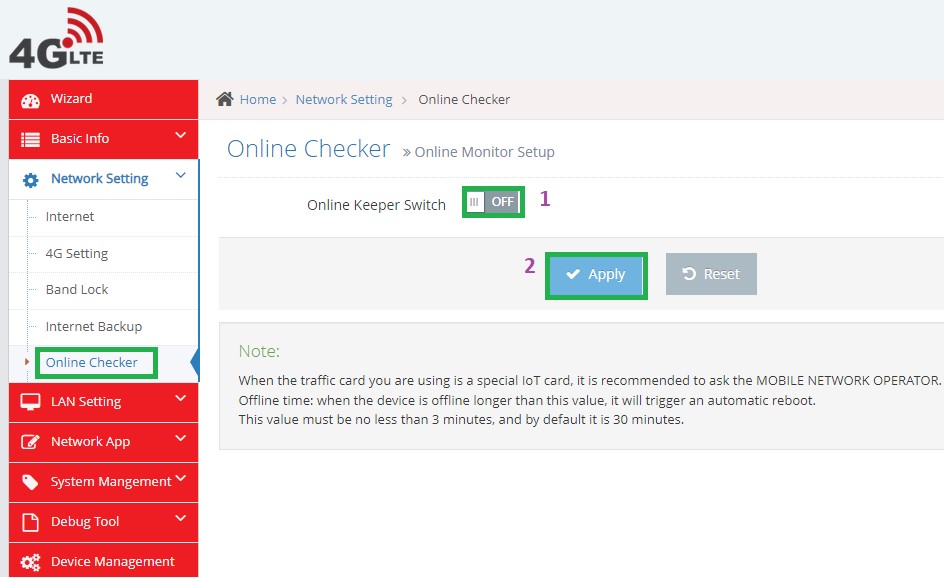Expand the Basic Info menu chevron
This screenshot has height=578, width=944.
[180, 136]
